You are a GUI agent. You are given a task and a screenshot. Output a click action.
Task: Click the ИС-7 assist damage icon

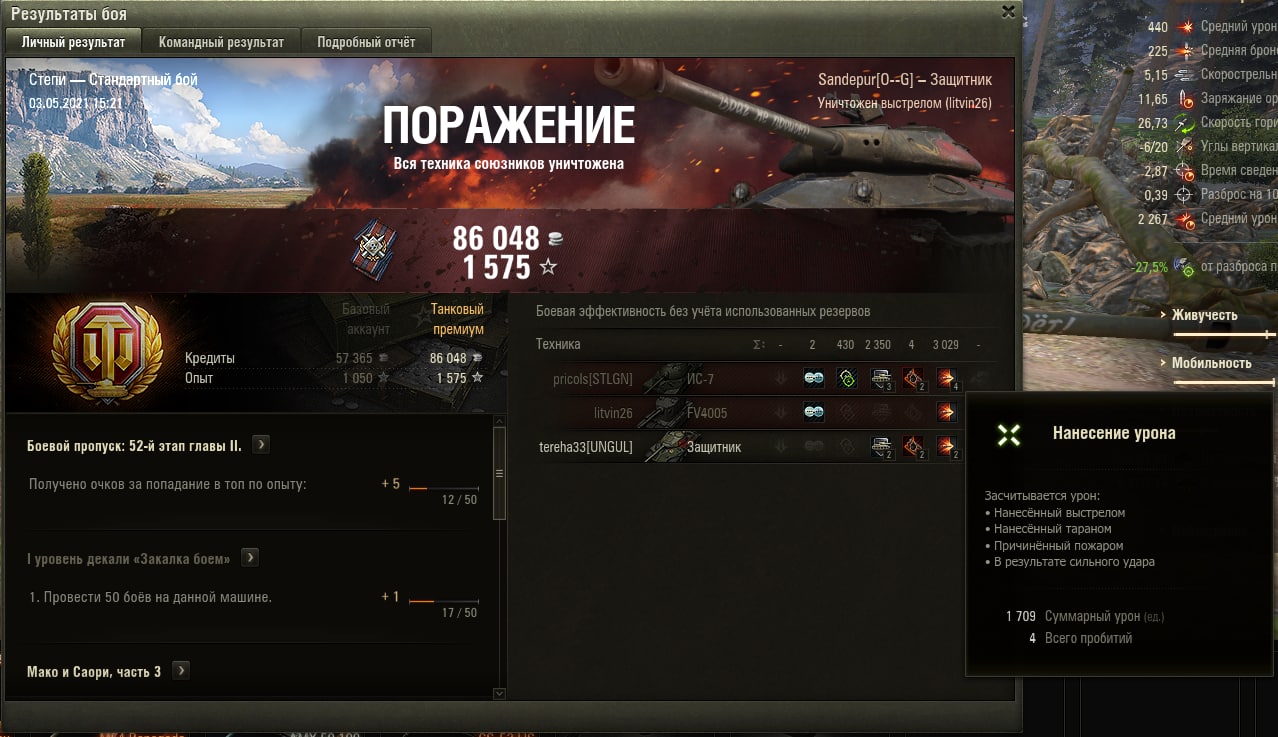pos(846,379)
